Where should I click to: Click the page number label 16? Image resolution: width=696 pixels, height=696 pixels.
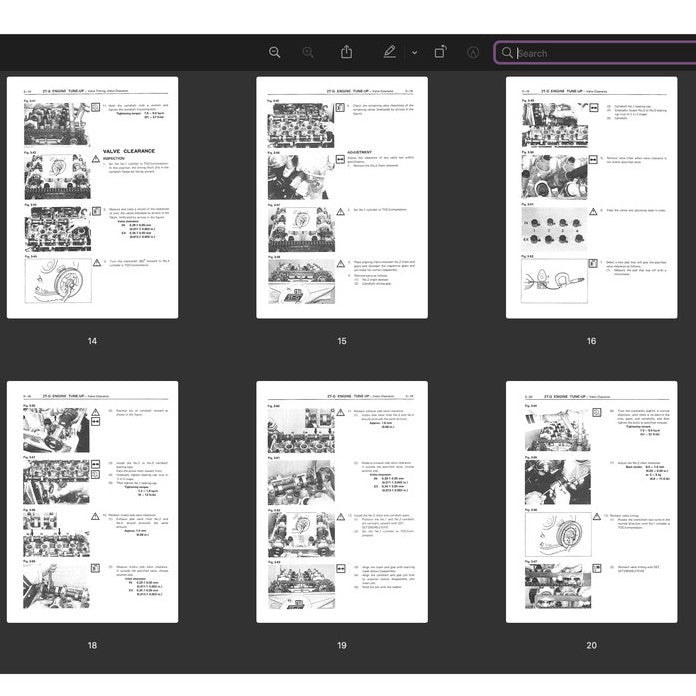tap(591, 341)
